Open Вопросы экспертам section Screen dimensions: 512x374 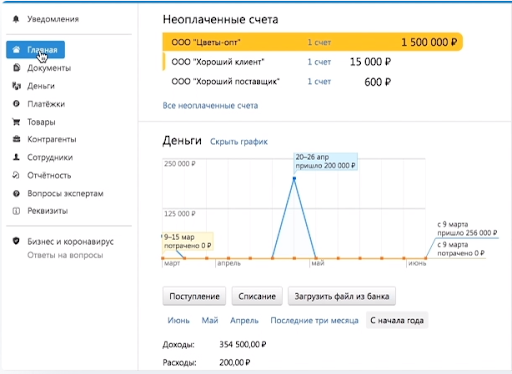pyautogui.click(x=65, y=193)
